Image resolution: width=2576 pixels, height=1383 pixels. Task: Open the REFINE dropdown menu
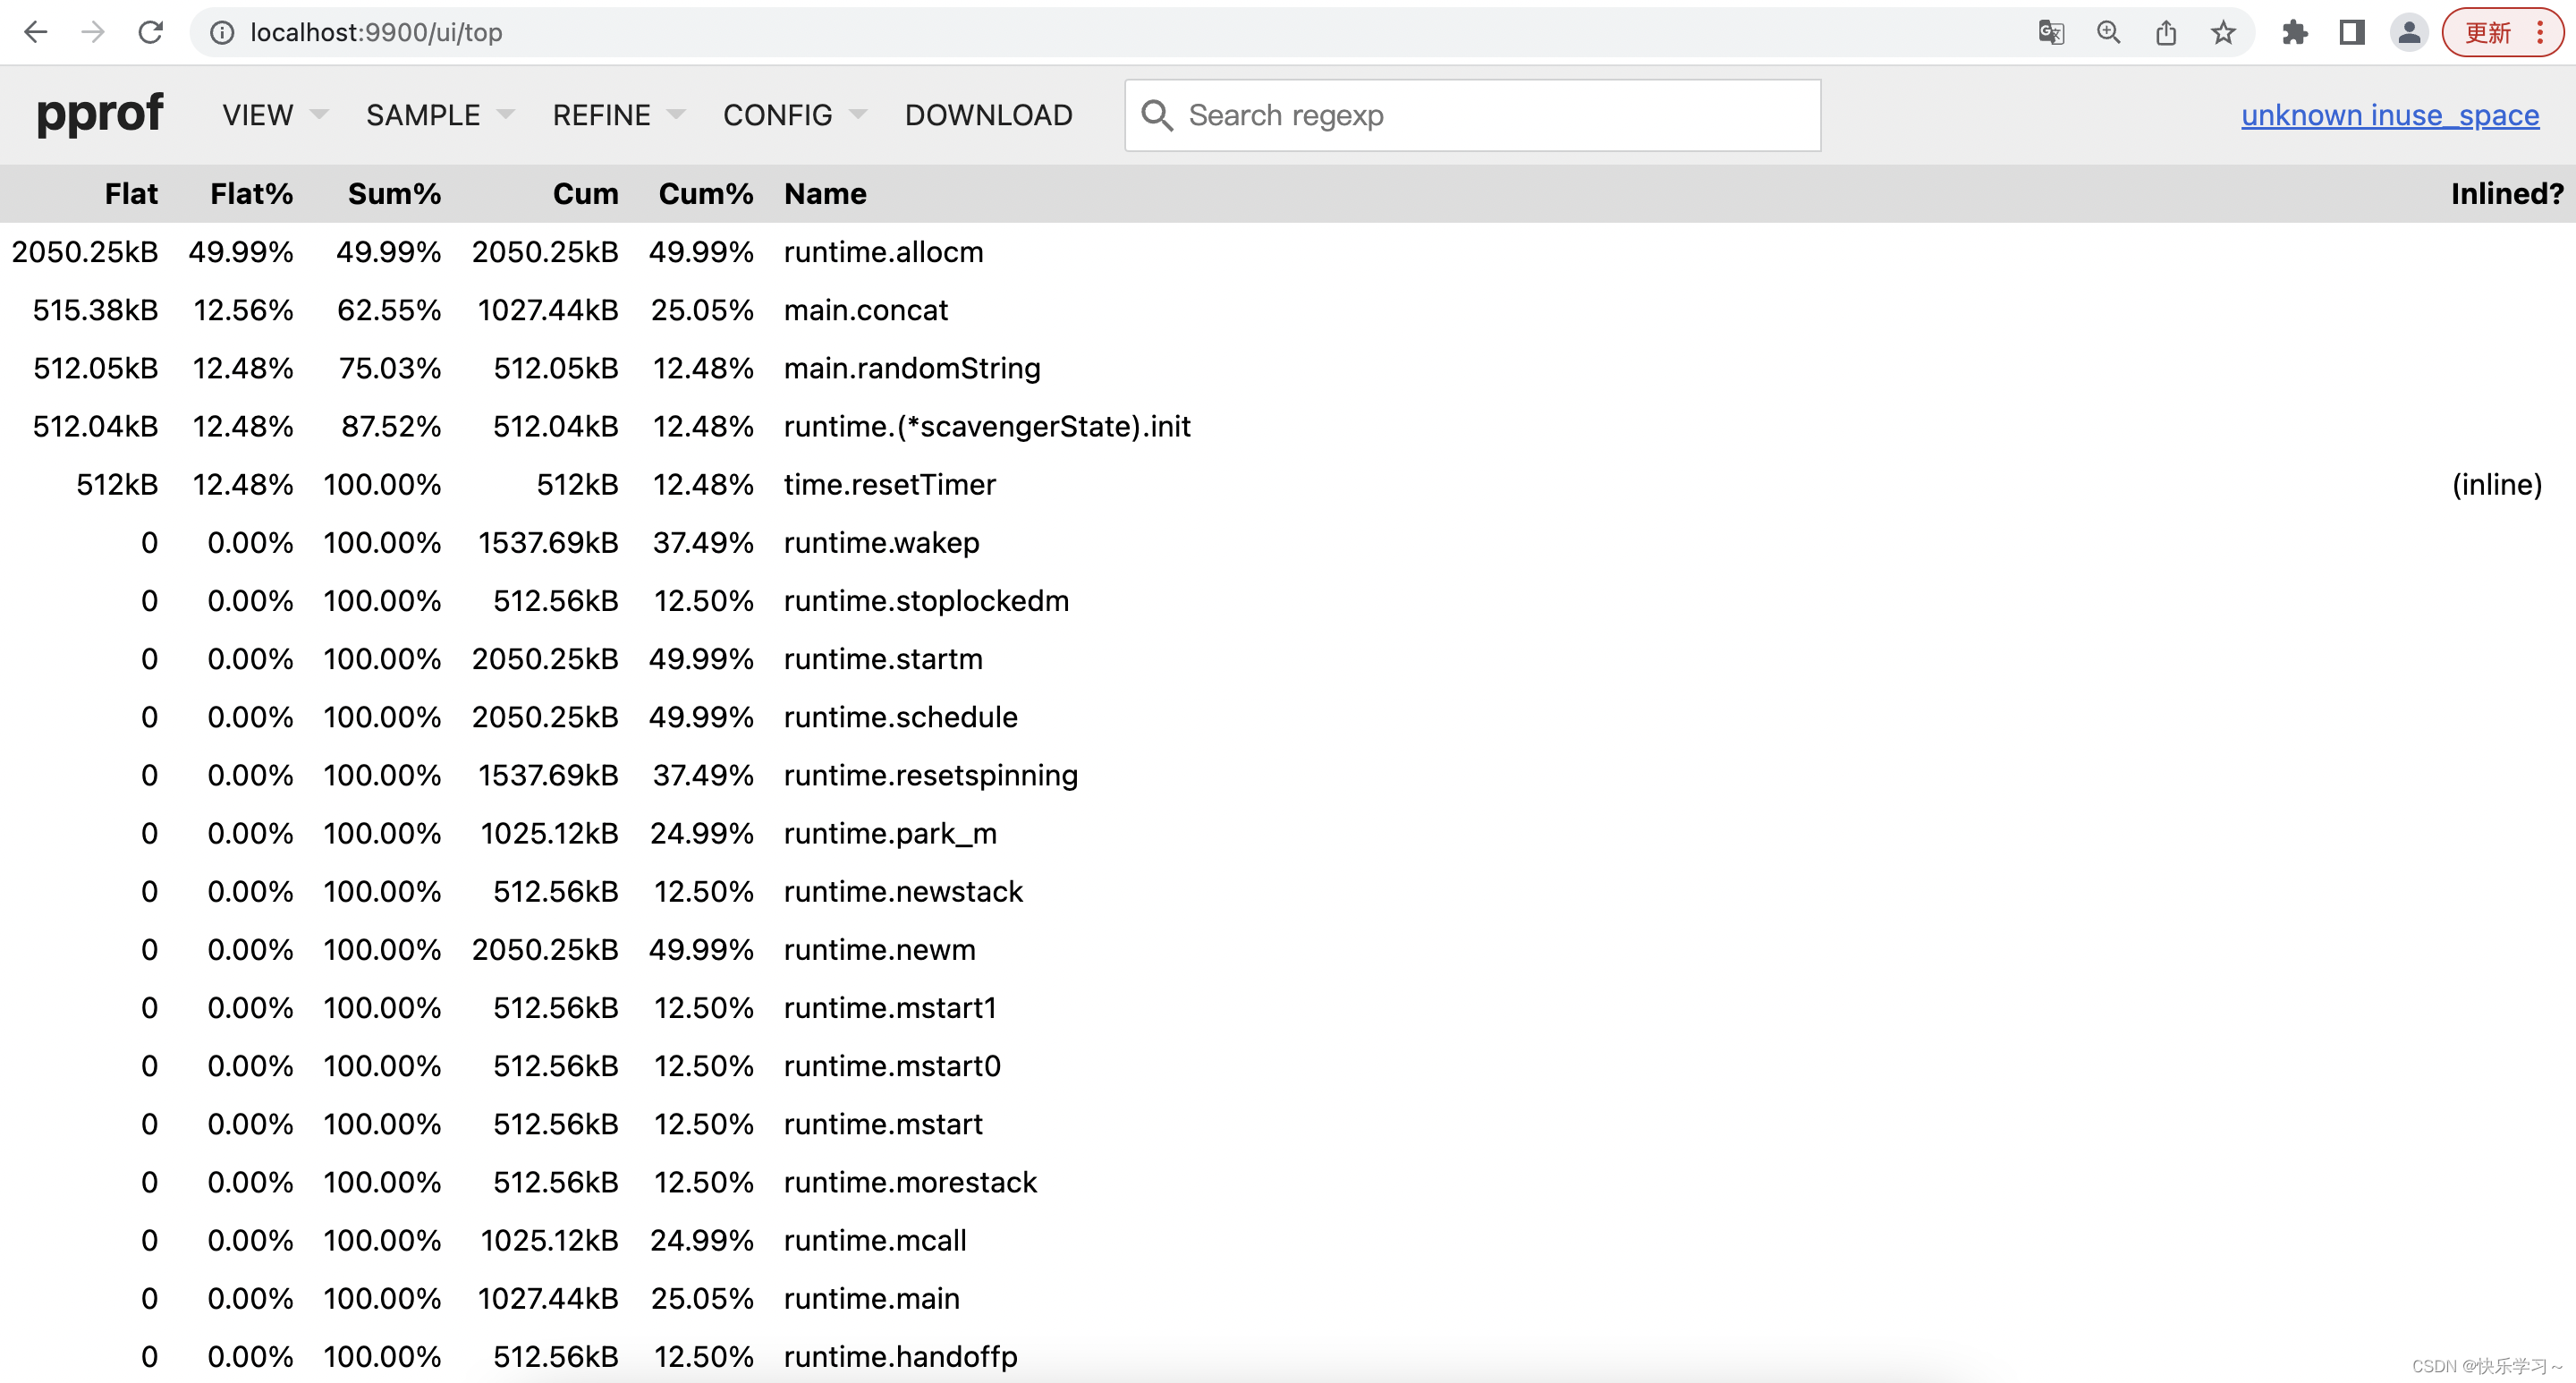(619, 115)
